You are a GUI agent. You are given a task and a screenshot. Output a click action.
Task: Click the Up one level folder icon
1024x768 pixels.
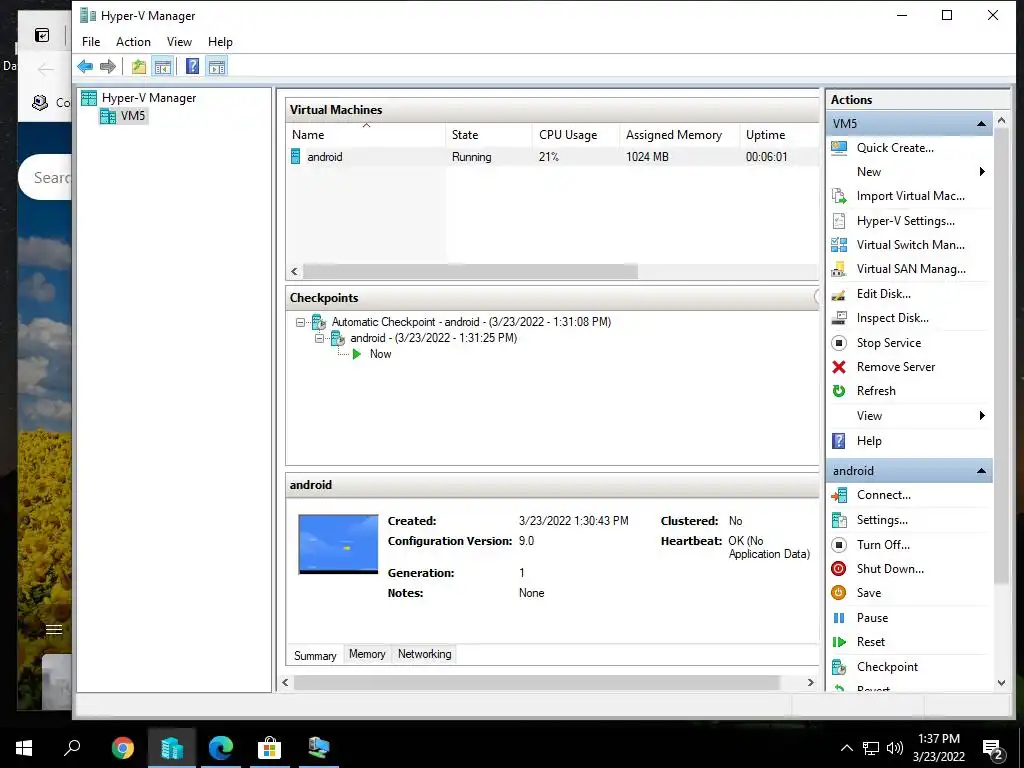pyautogui.click(x=138, y=67)
